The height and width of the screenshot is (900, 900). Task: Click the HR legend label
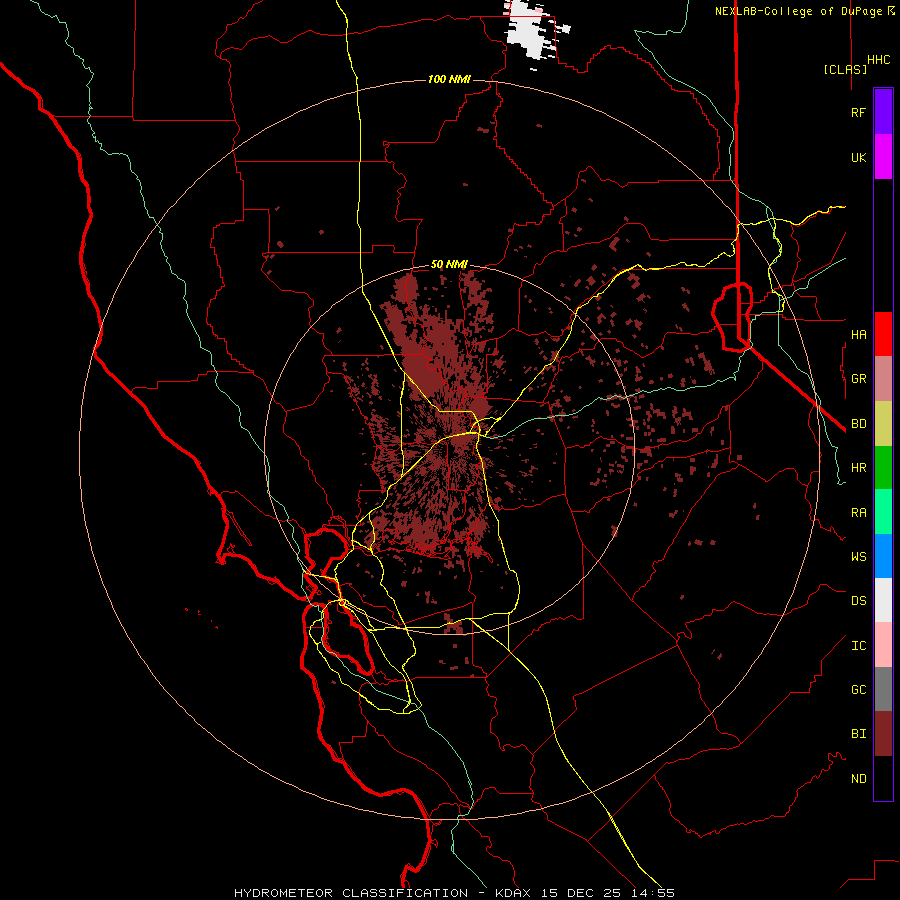pos(858,468)
